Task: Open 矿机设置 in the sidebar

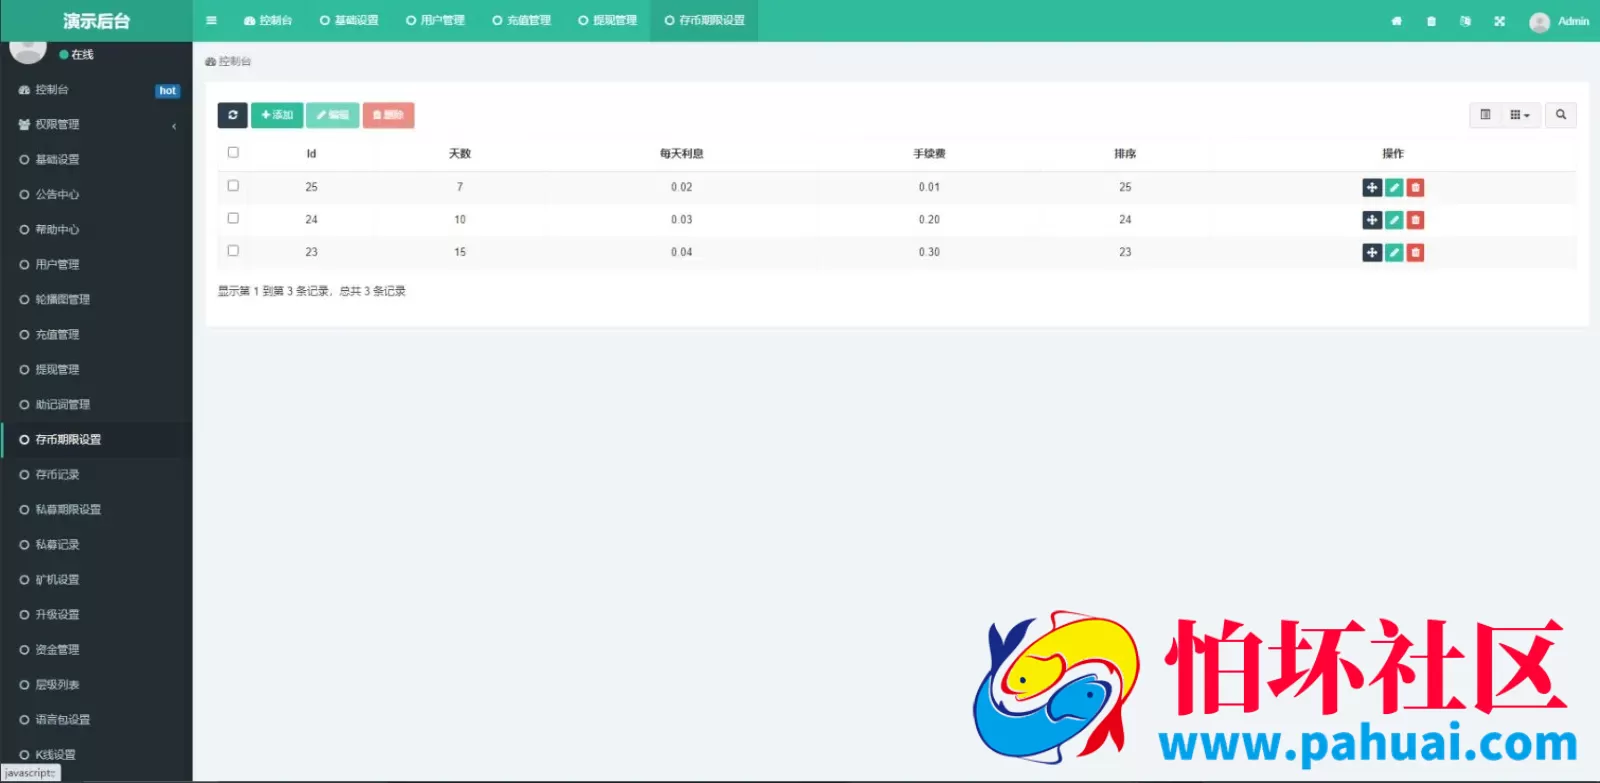Action: pos(96,580)
